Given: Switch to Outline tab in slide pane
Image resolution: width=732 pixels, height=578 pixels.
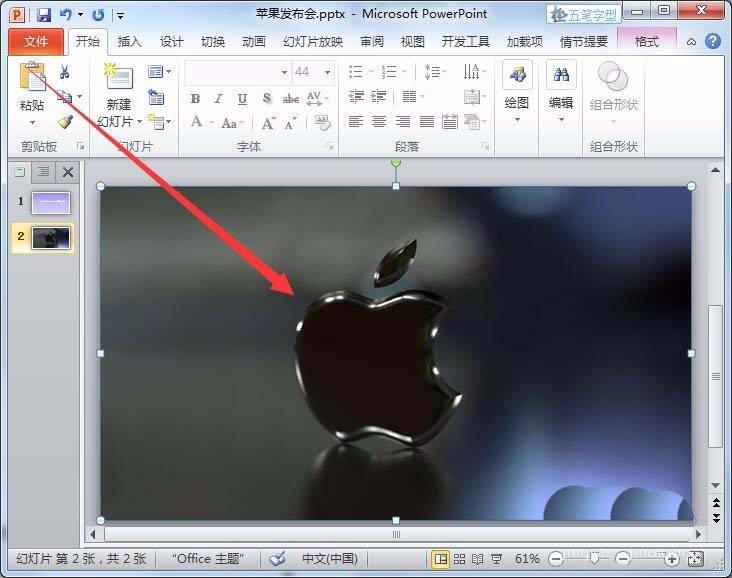Looking at the screenshot, I should pyautogui.click(x=43, y=172).
